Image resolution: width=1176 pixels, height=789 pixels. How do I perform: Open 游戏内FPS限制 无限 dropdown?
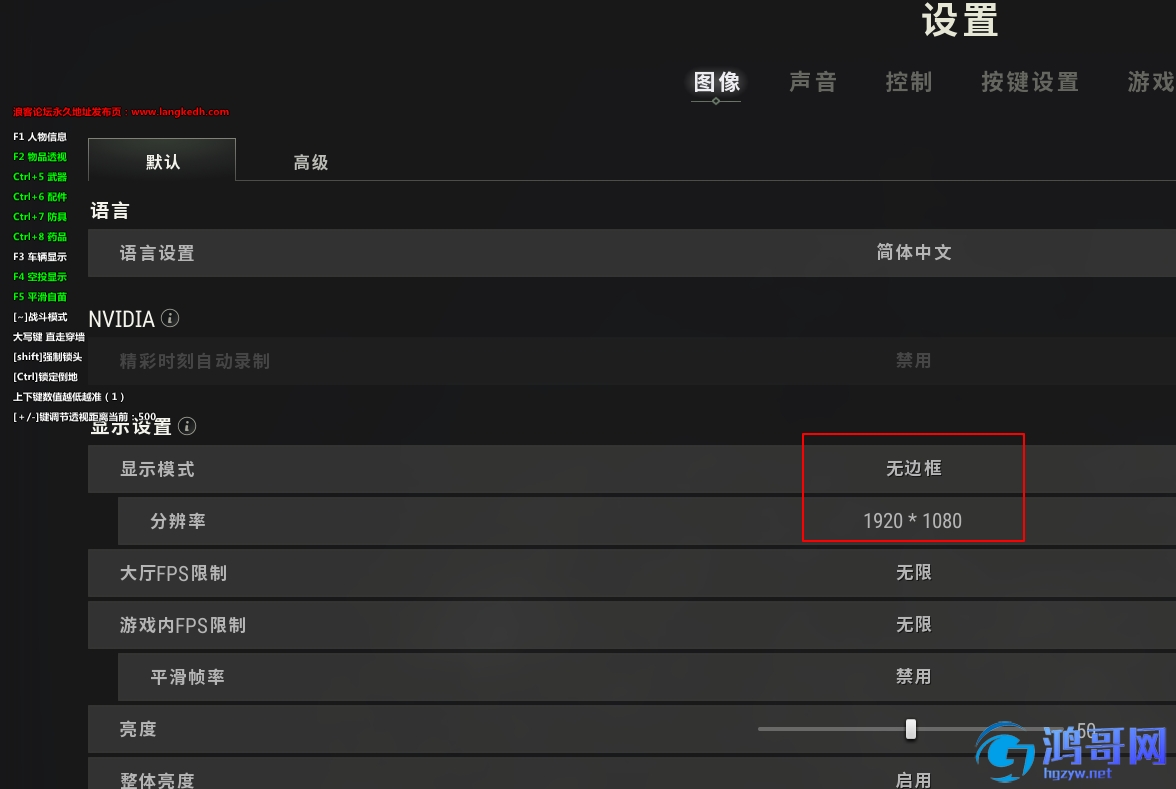tap(913, 625)
